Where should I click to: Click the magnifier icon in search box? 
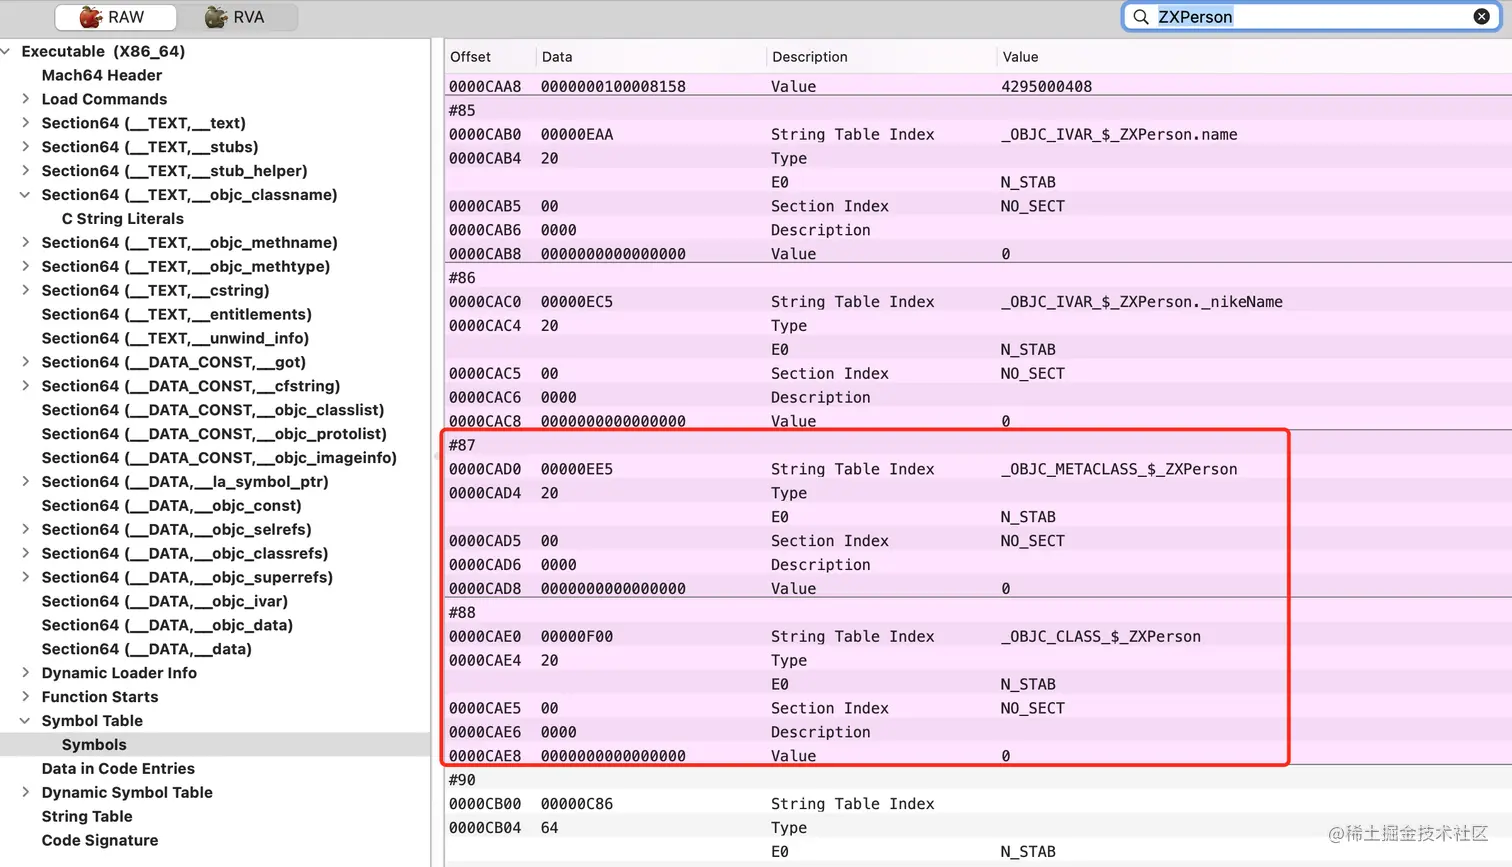coord(1140,16)
